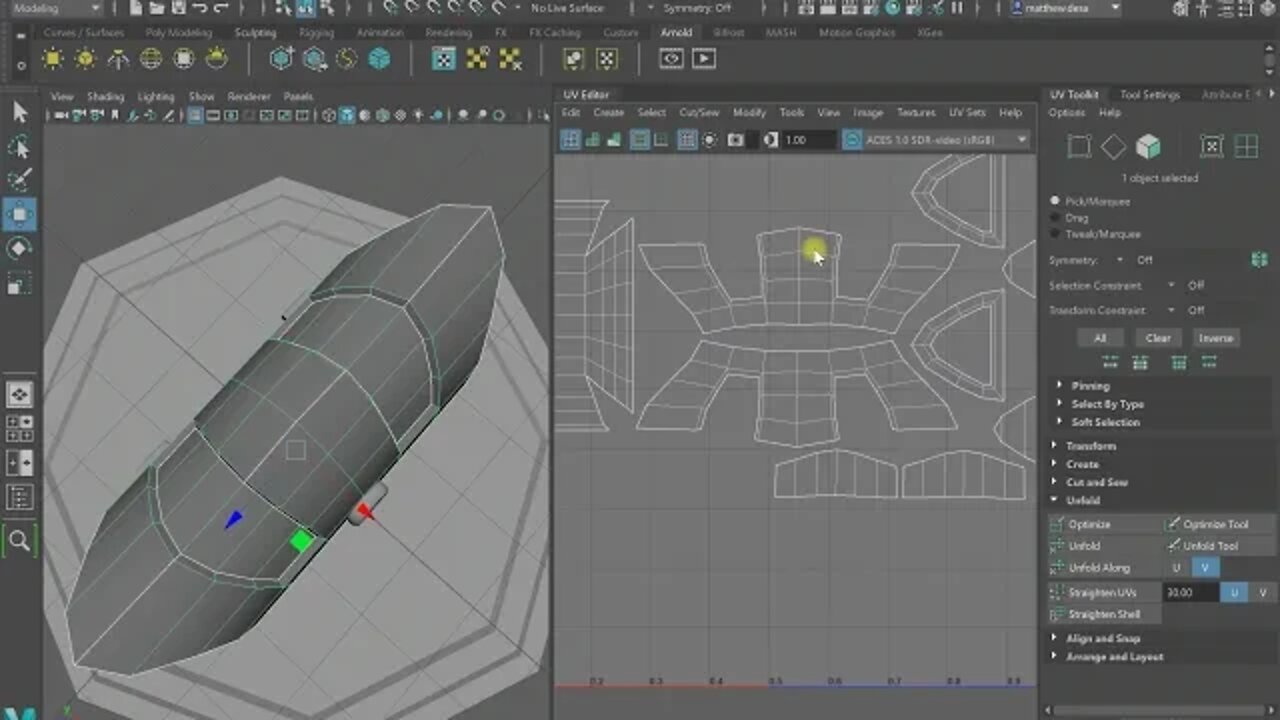Open the Textures menu in UV Editor

pos(916,113)
